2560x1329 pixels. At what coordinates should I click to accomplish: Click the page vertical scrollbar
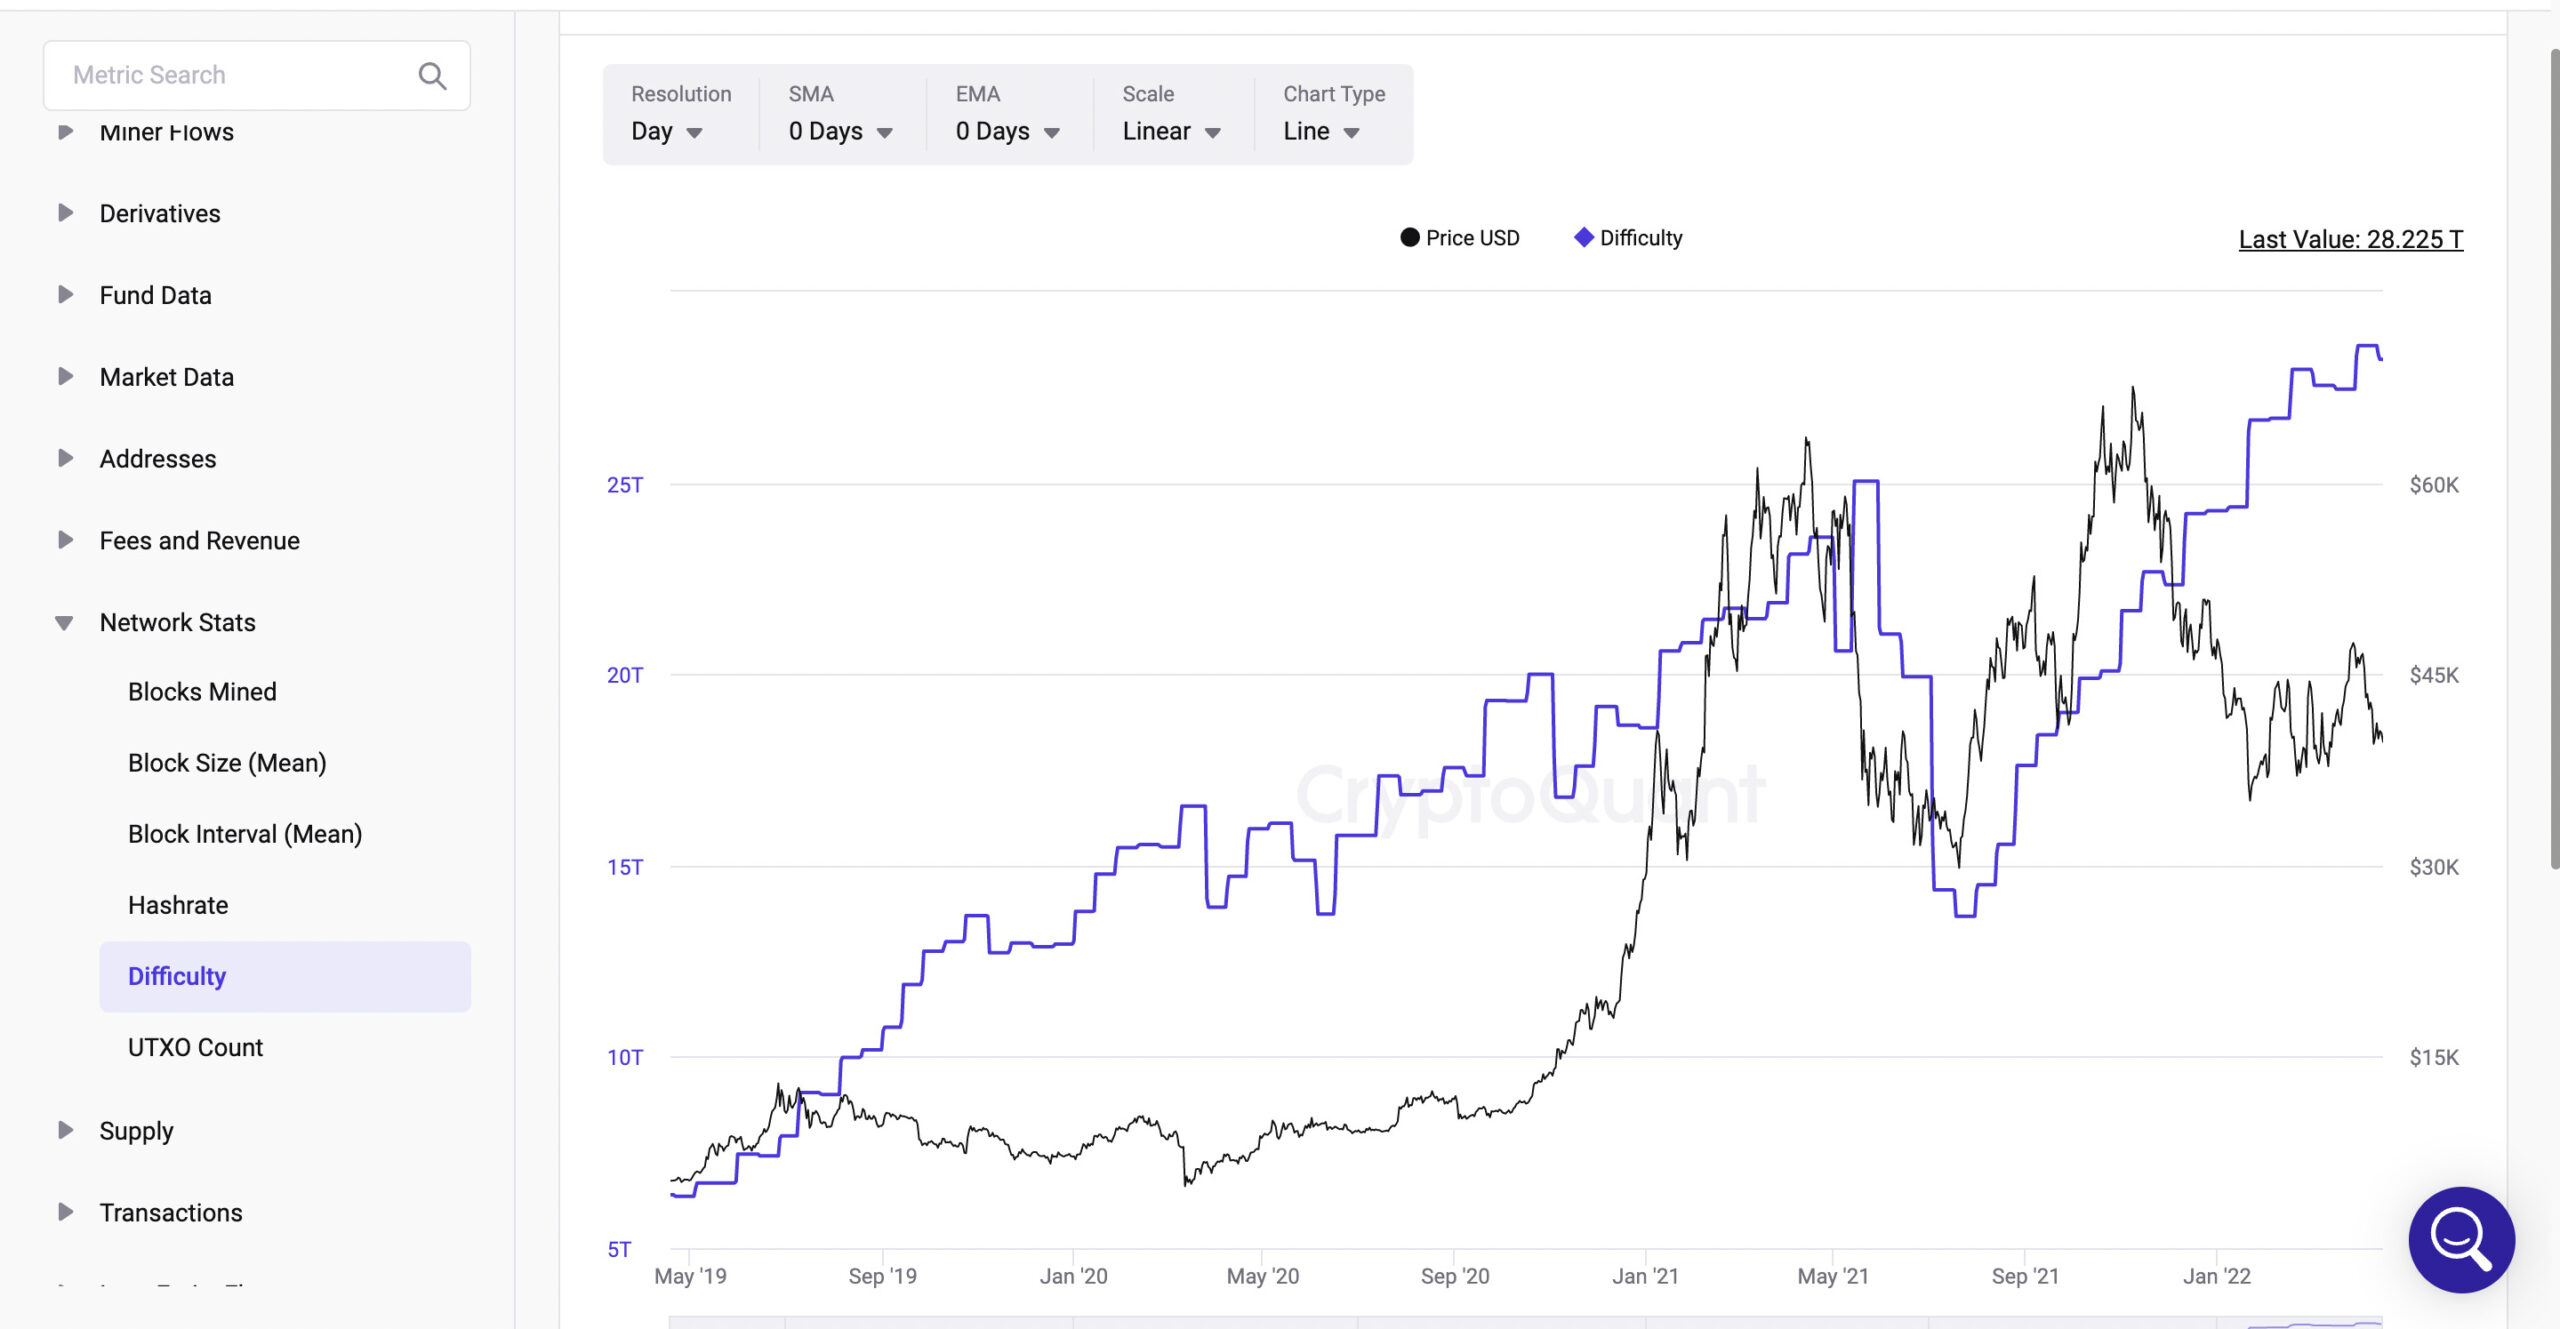coord(2553,458)
